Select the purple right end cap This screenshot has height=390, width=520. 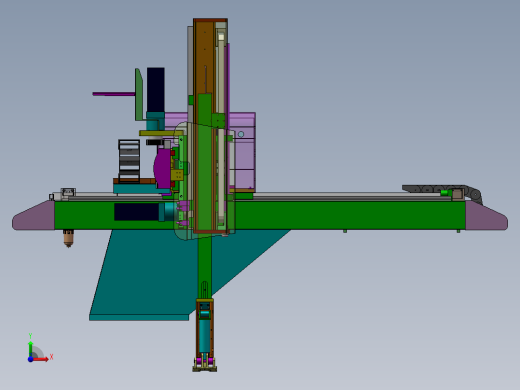(486, 216)
